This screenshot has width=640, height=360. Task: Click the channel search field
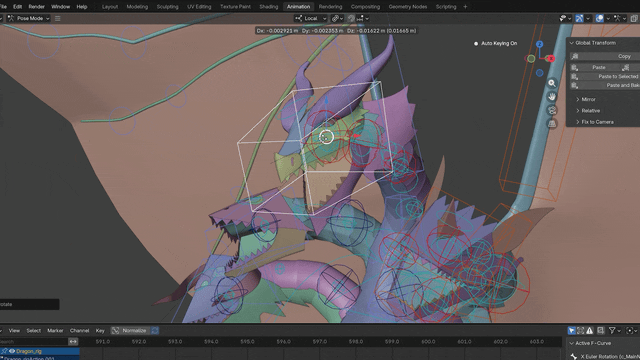pyautogui.click(x=33, y=342)
